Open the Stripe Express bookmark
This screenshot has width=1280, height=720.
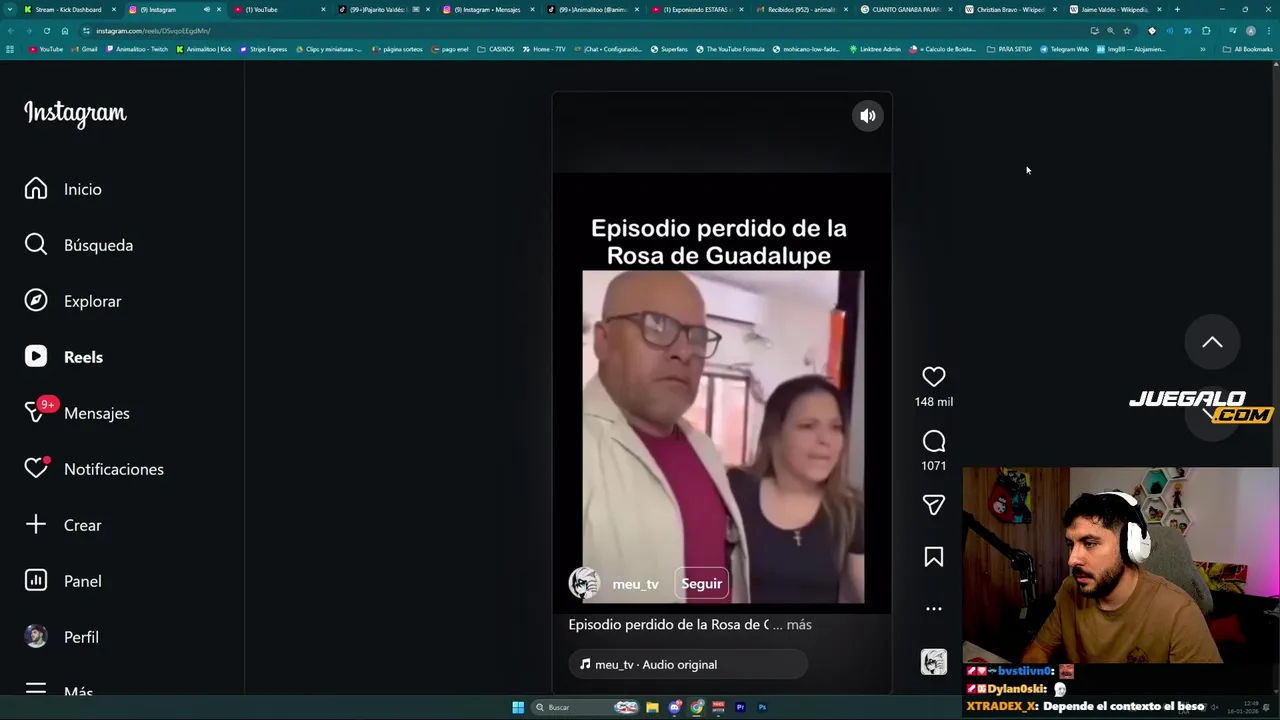click(264, 49)
